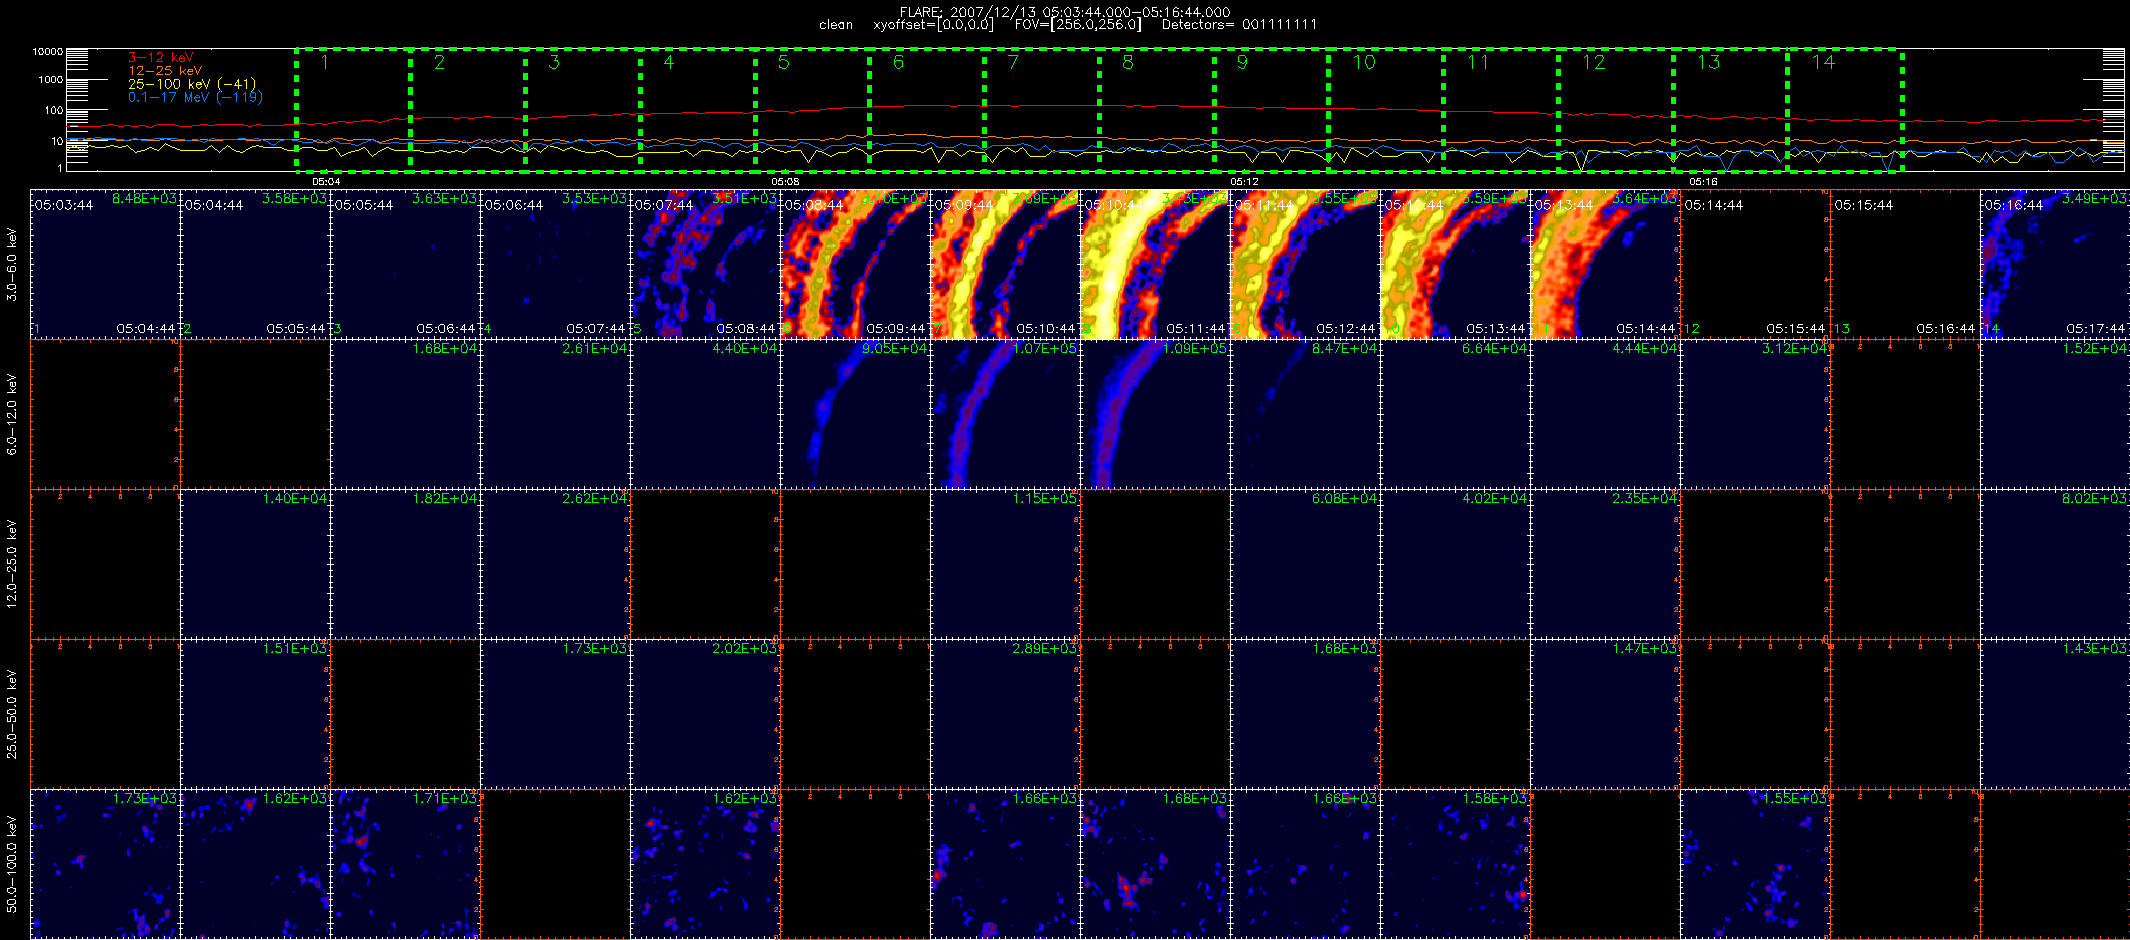The image size is (2130, 940).
Task: Open the 6-12 keV image labeled 9.05E+04
Action: coord(855,414)
